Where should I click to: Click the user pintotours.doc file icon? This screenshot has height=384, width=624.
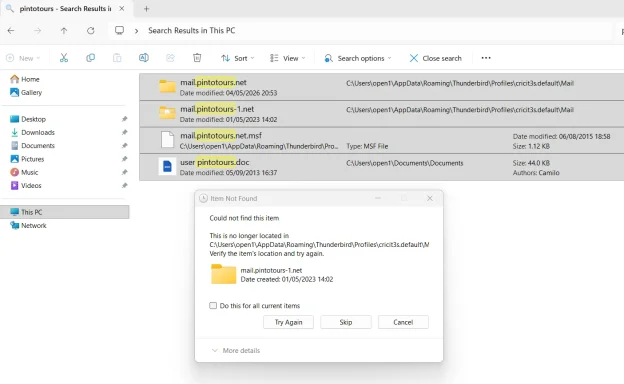tap(167, 166)
